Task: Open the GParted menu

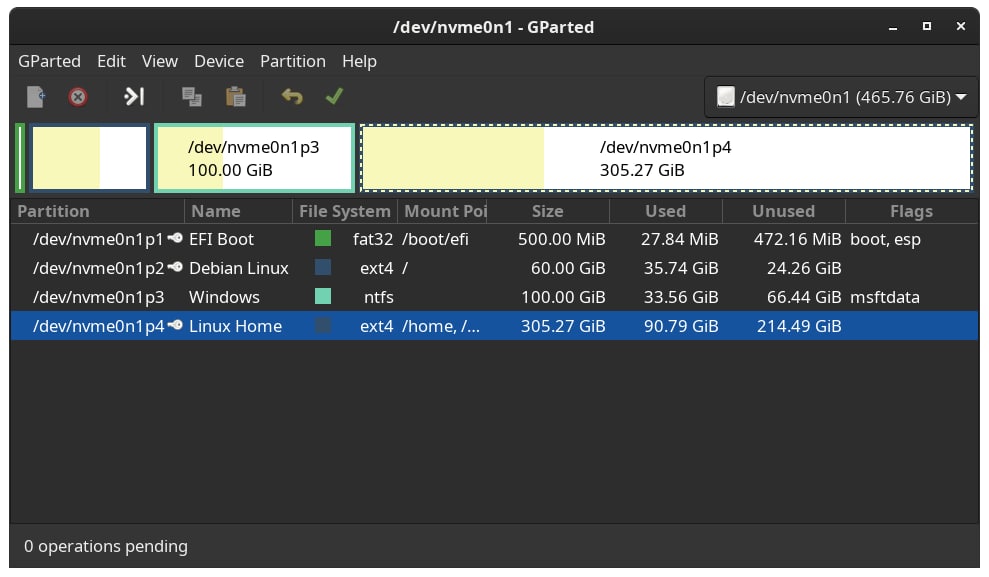Action: 49,61
